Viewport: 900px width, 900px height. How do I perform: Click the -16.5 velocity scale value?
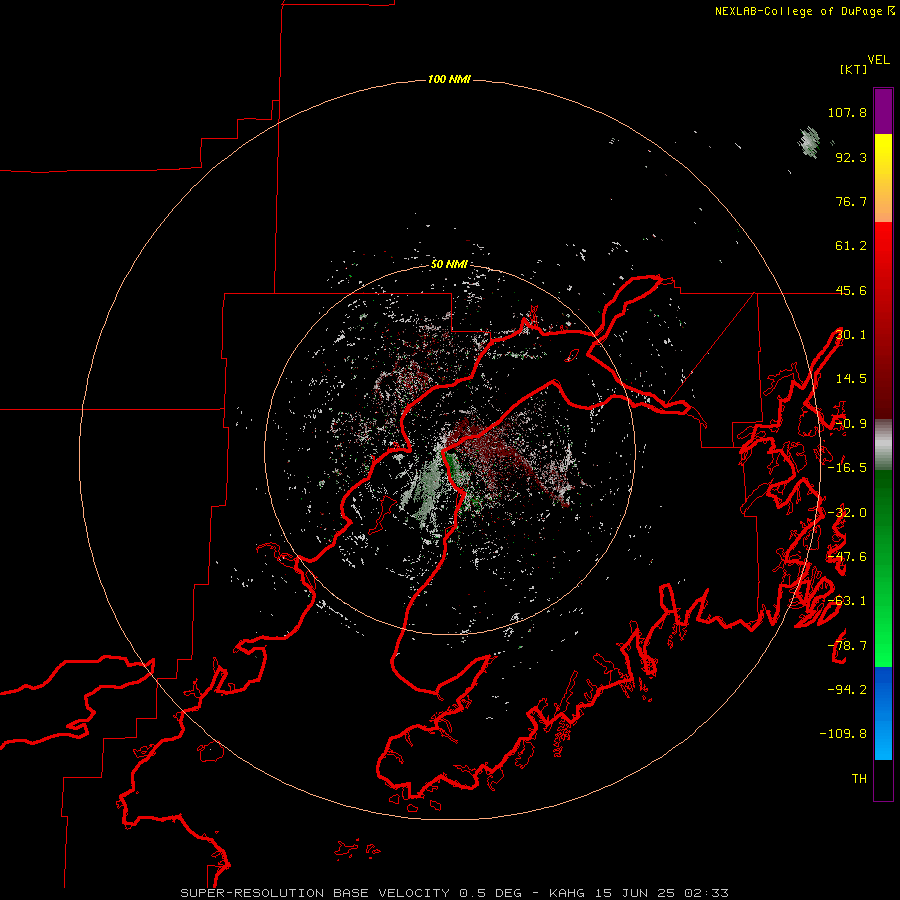point(847,468)
